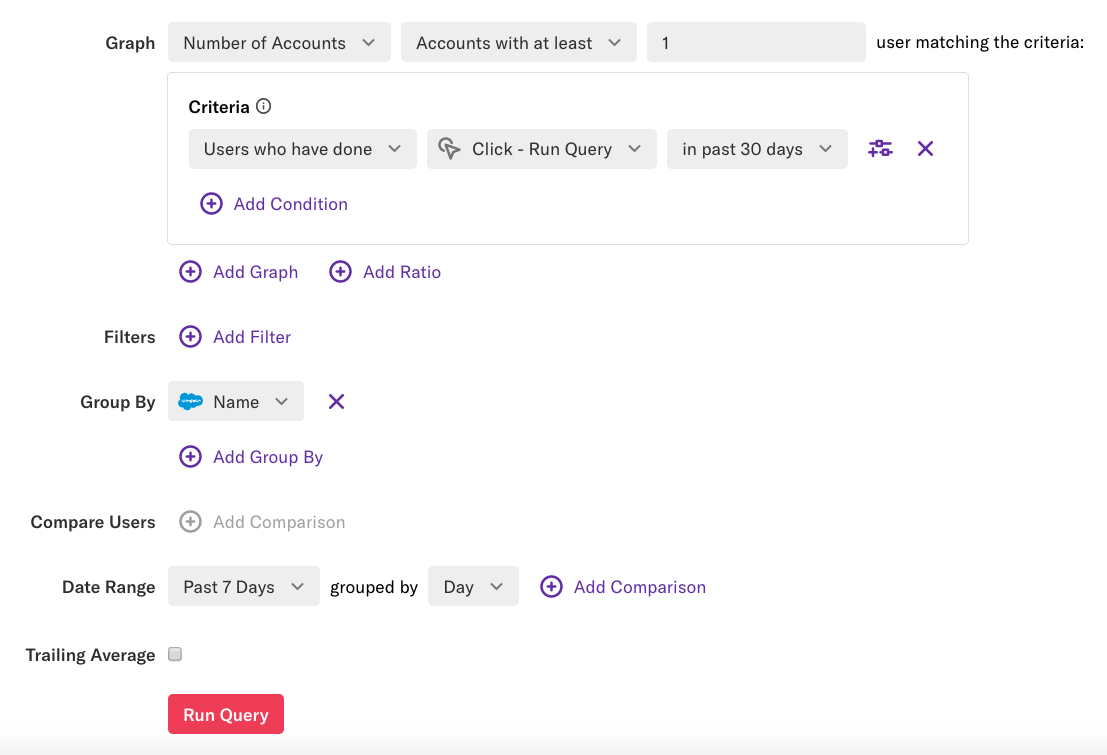
Task: Open the Name group by dropdown
Action: (x=236, y=401)
